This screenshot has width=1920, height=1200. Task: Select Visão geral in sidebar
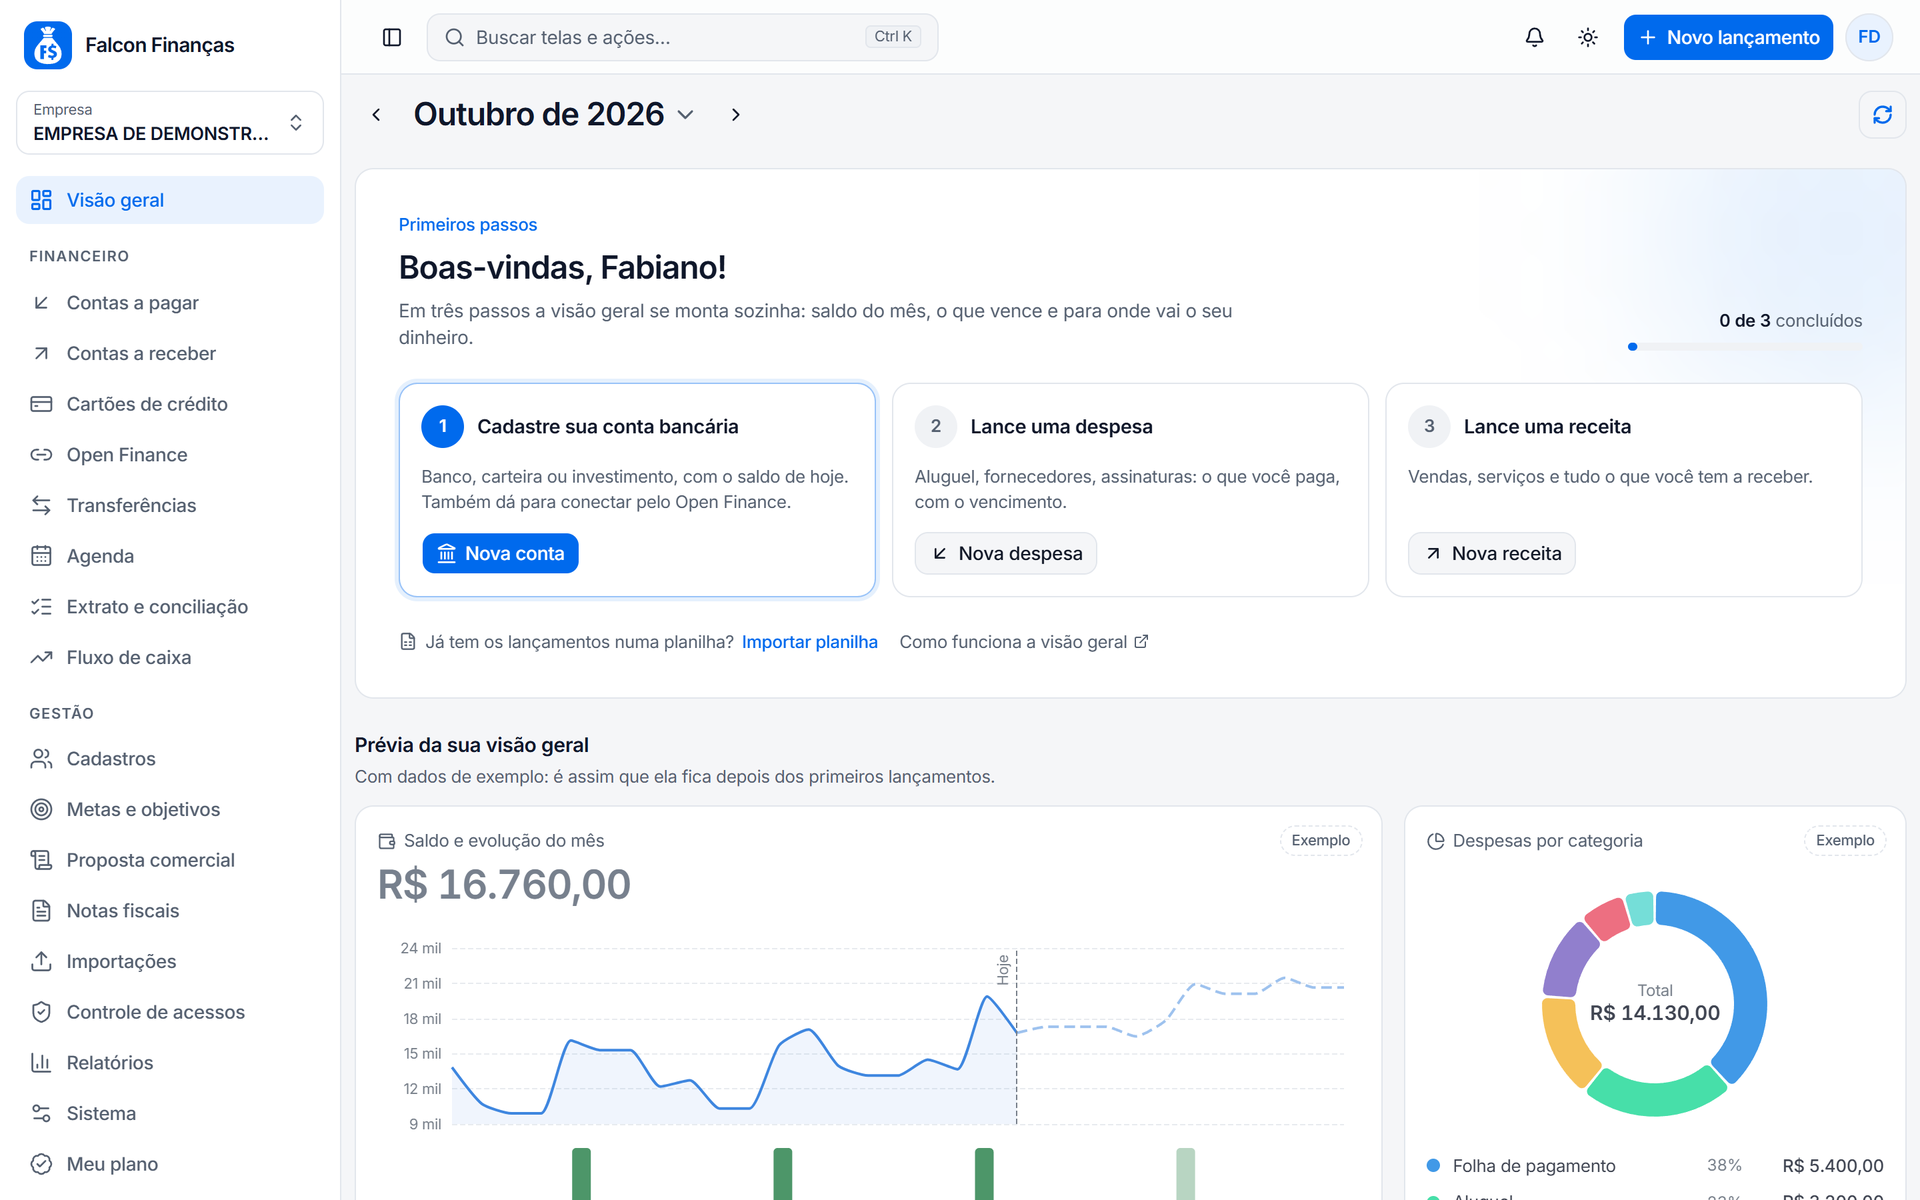point(170,200)
